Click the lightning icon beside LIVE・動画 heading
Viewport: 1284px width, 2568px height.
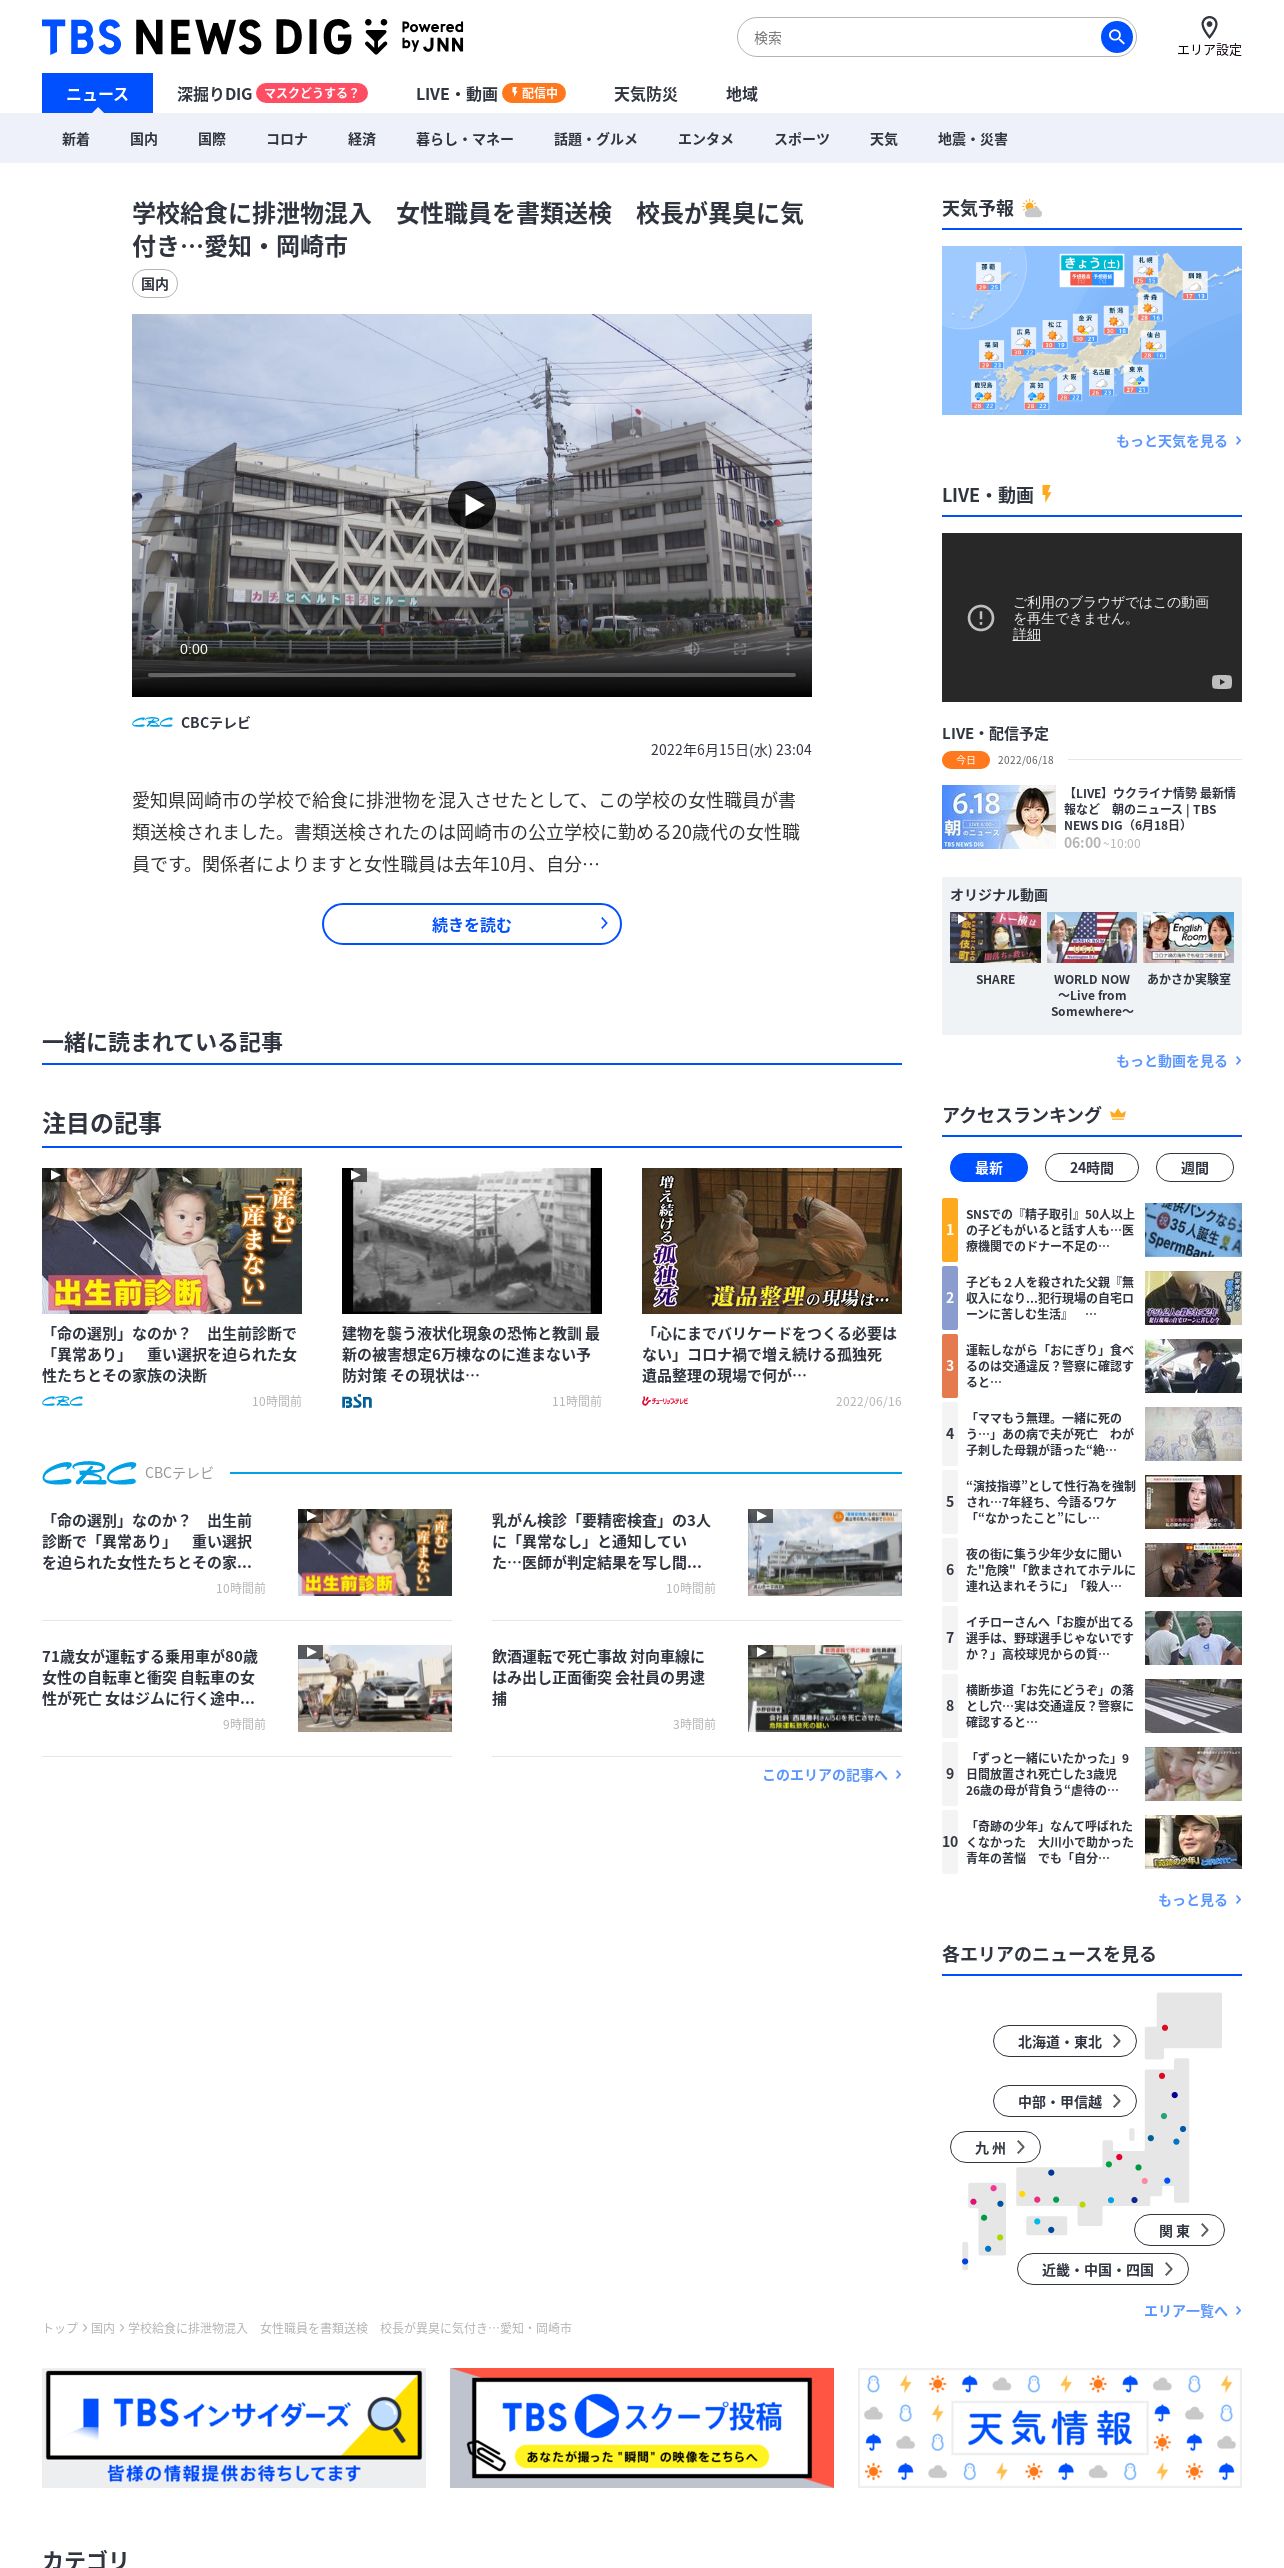[x=1047, y=493]
